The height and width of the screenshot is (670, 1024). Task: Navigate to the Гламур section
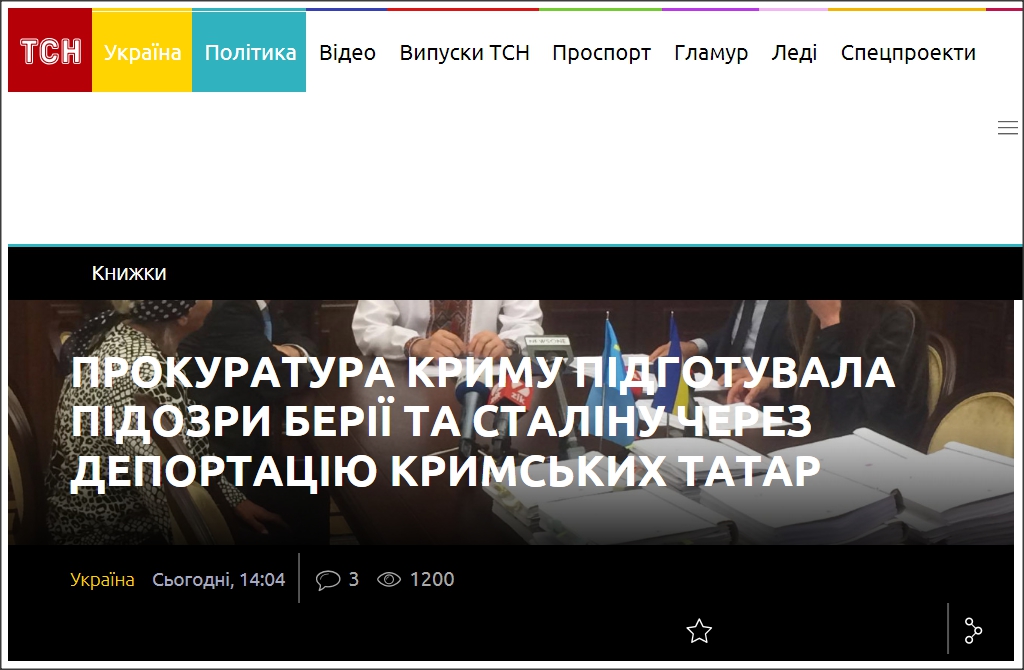pos(711,53)
